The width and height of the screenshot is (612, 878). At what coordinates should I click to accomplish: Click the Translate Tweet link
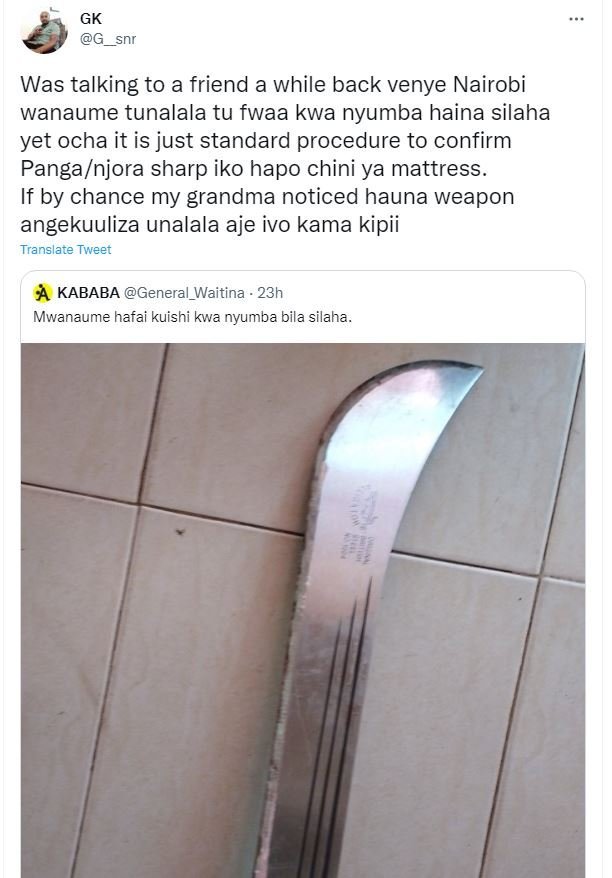66,250
